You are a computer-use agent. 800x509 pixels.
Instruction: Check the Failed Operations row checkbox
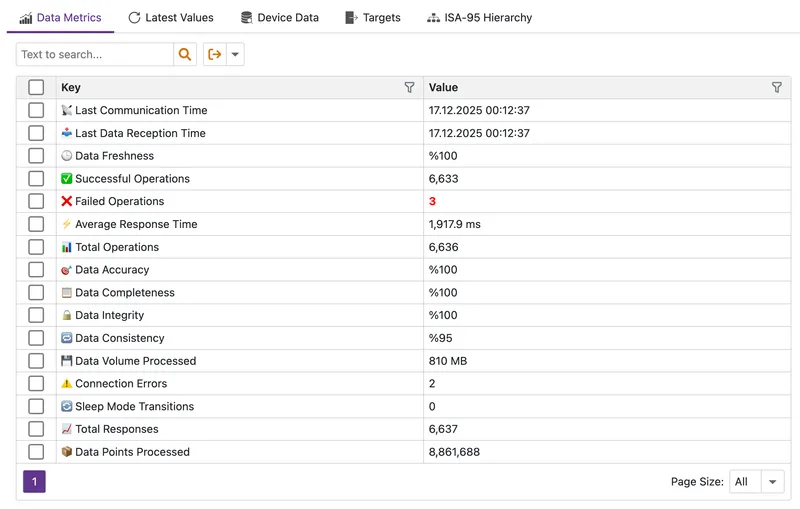tap(36, 201)
